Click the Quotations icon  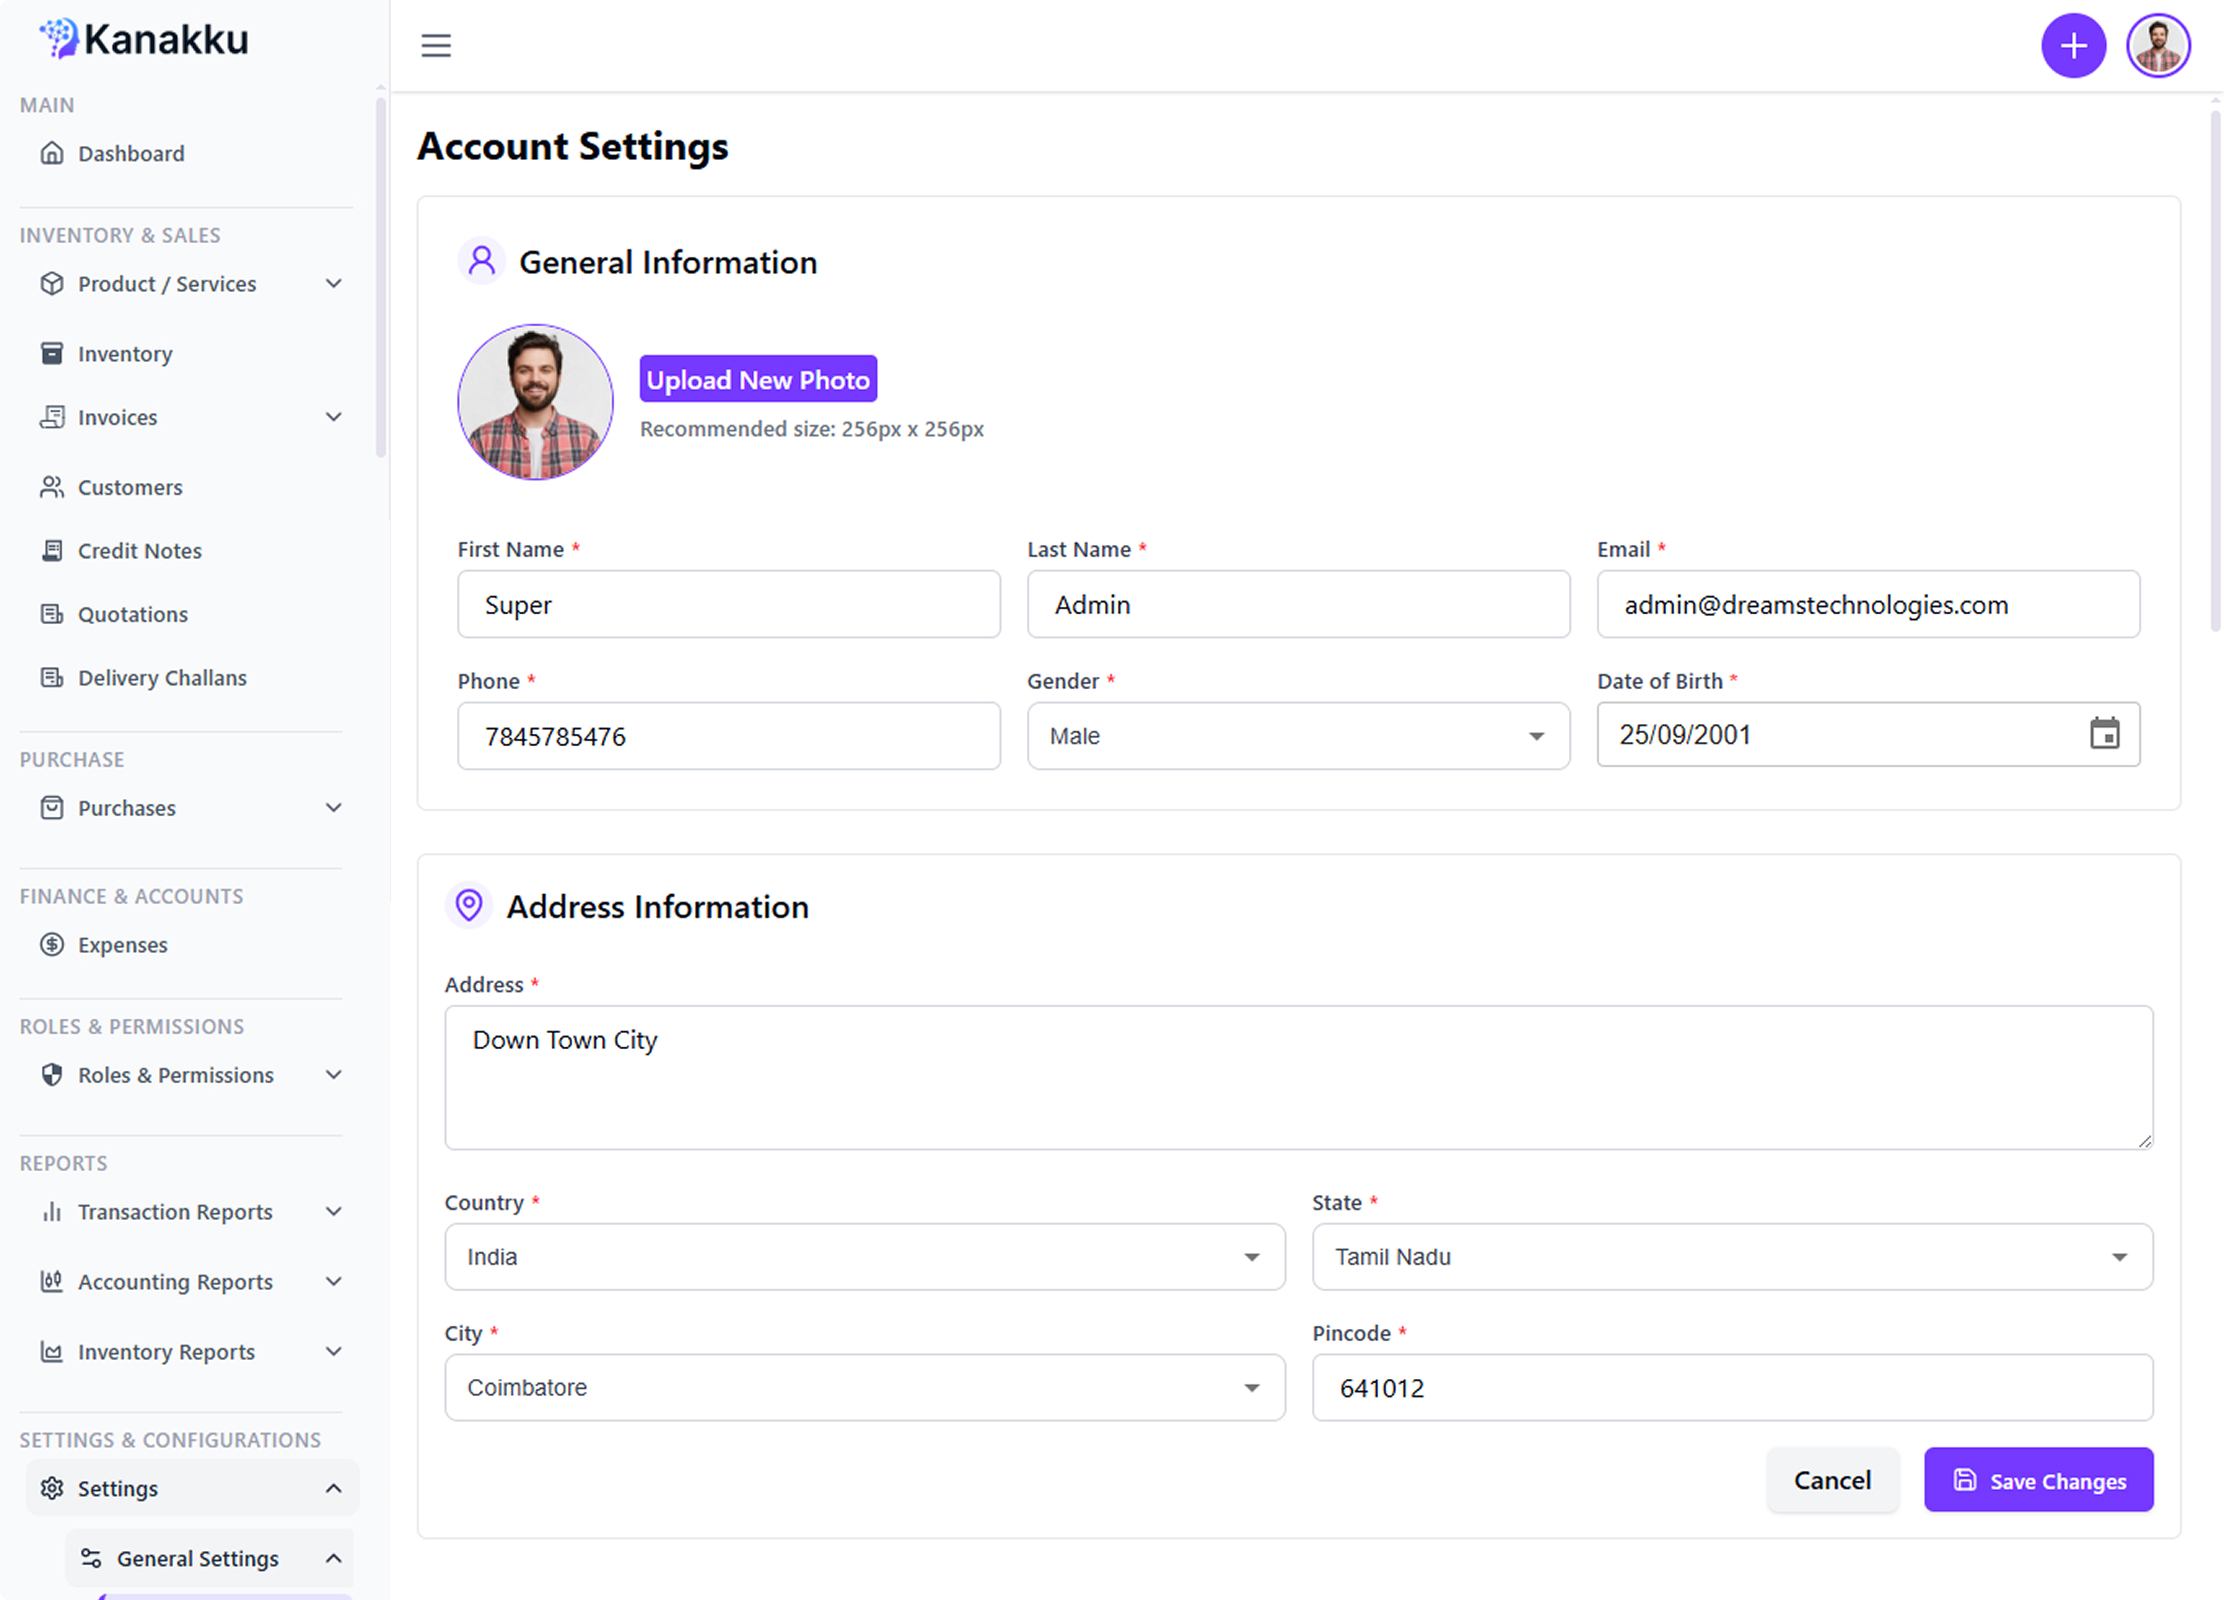[x=52, y=614]
